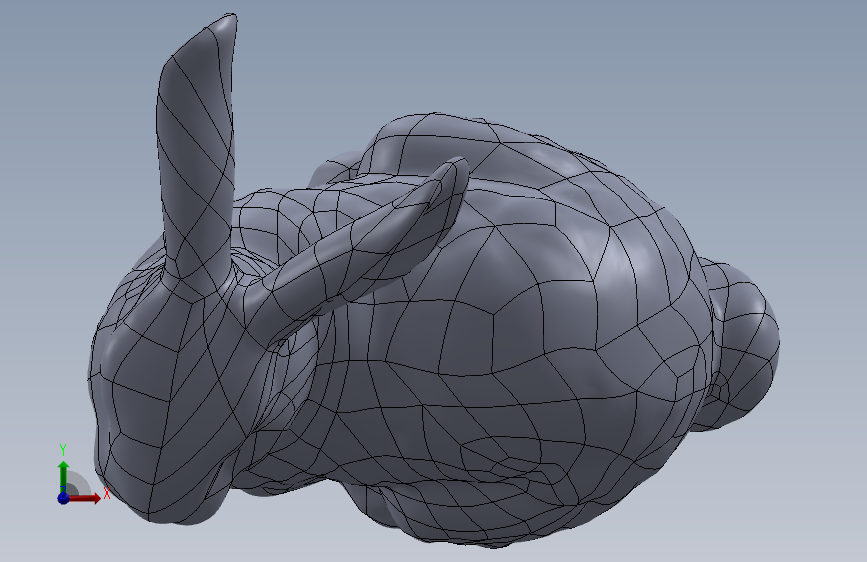This screenshot has height=562, width=867.
Task: Click the blue Z axis ball of the triad
Action: coord(63,498)
